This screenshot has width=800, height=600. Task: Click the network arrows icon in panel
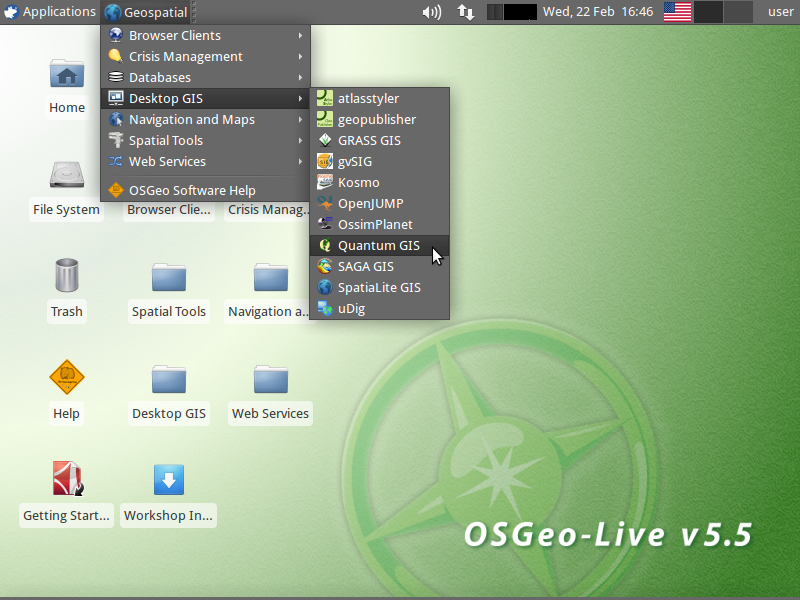[466, 12]
